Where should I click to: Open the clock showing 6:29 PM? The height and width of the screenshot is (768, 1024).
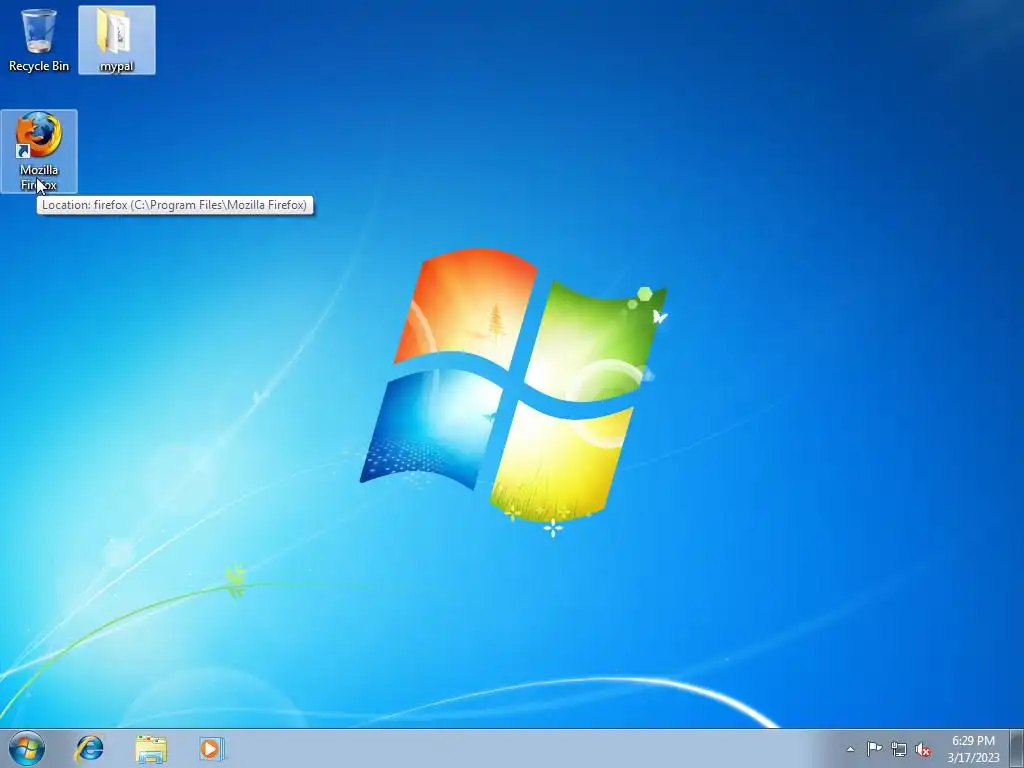tap(973, 749)
